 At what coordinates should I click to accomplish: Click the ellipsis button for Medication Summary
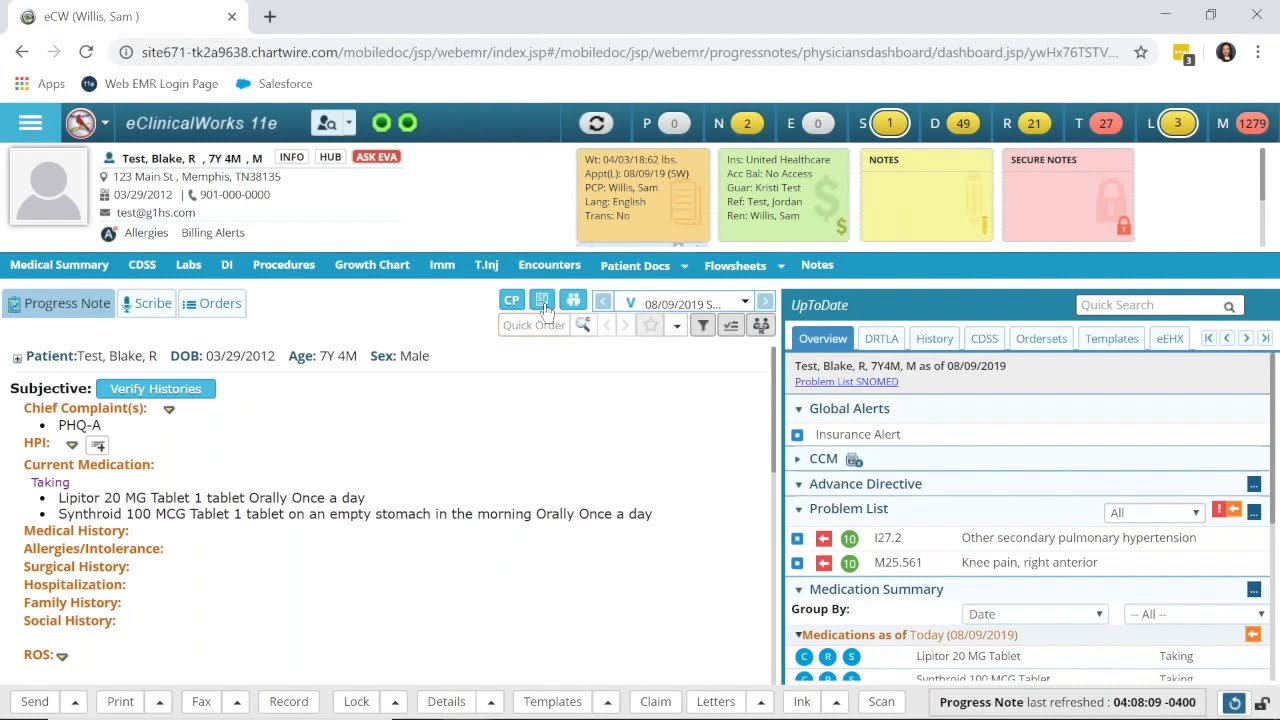click(x=1254, y=590)
